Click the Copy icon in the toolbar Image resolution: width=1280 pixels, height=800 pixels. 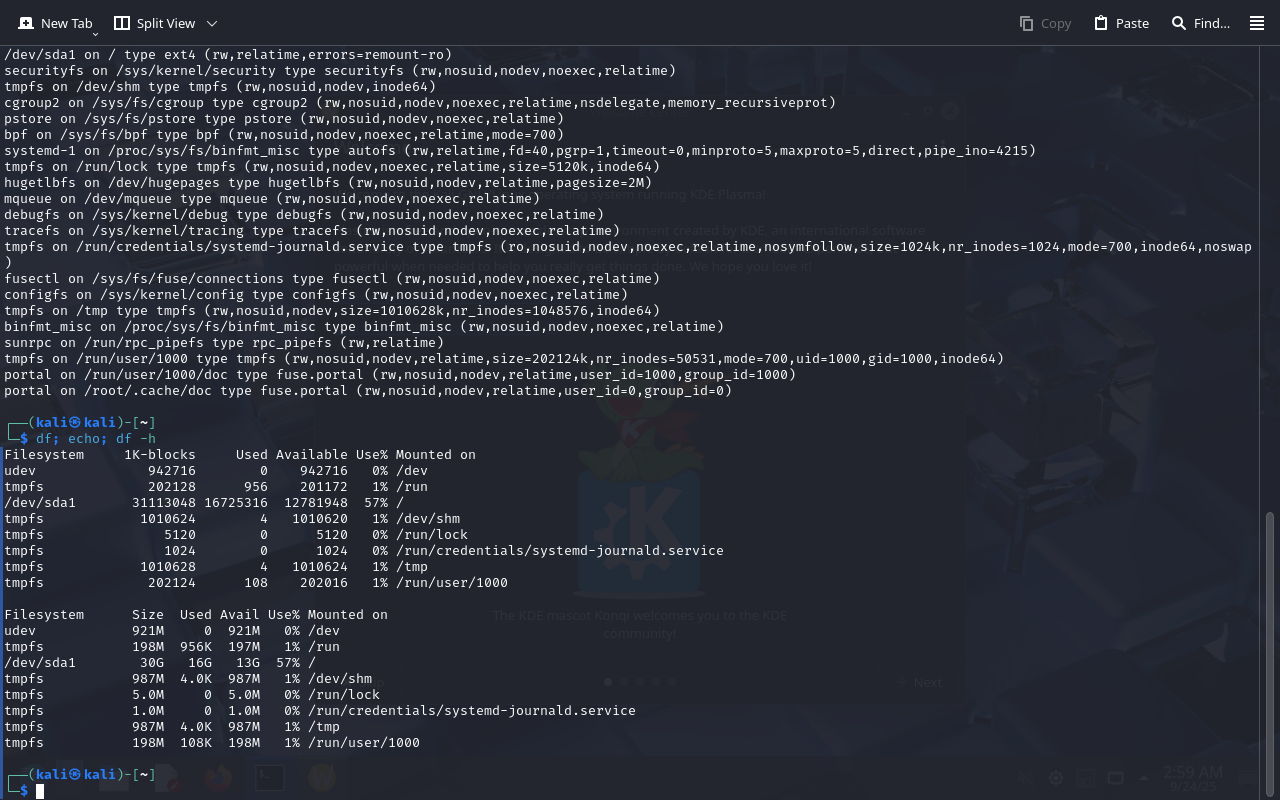[x=1027, y=23]
